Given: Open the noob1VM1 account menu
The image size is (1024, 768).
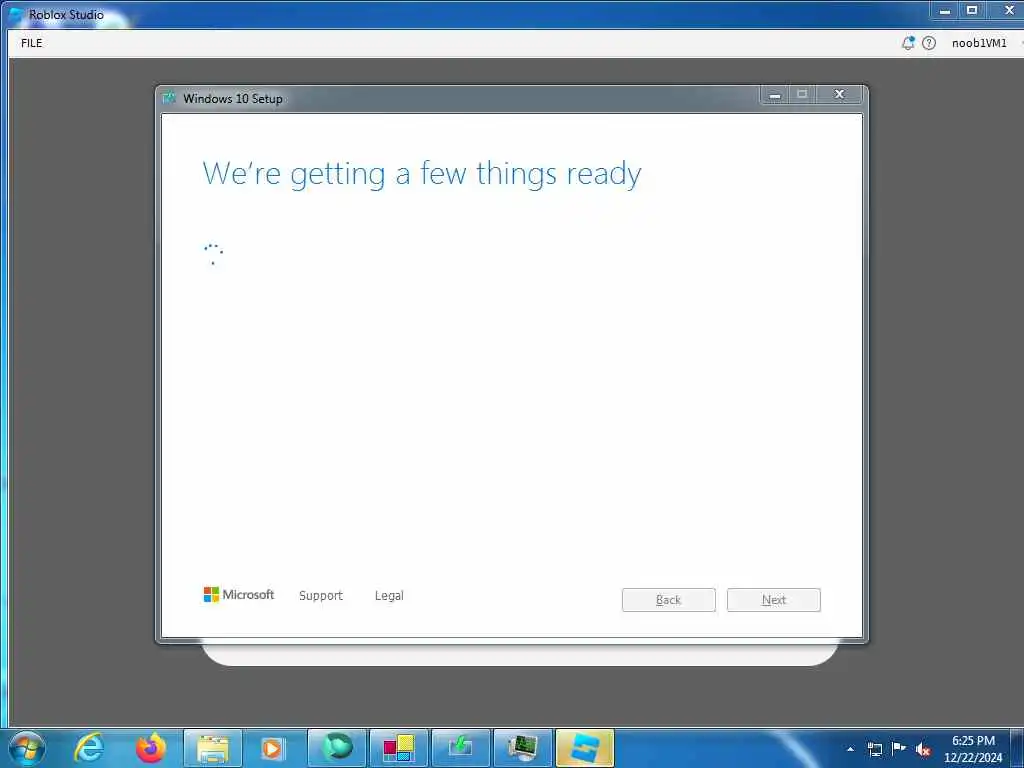Looking at the screenshot, I should [x=979, y=43].
